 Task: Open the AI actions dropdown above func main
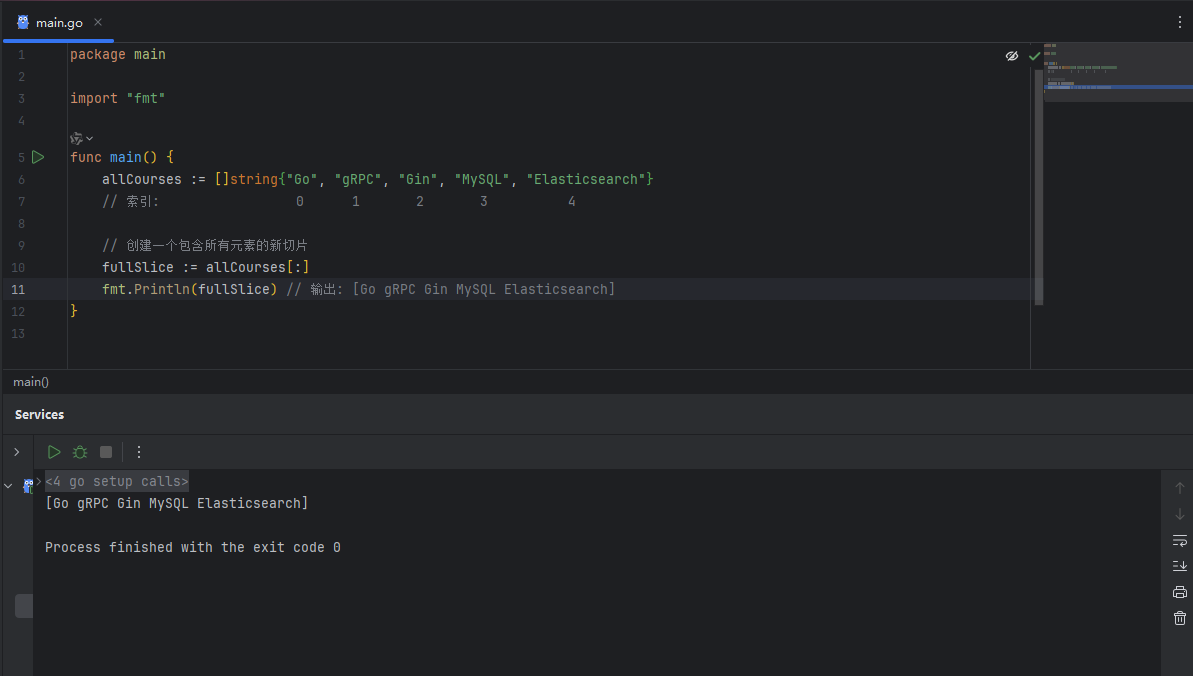click(x=81, y=138)
